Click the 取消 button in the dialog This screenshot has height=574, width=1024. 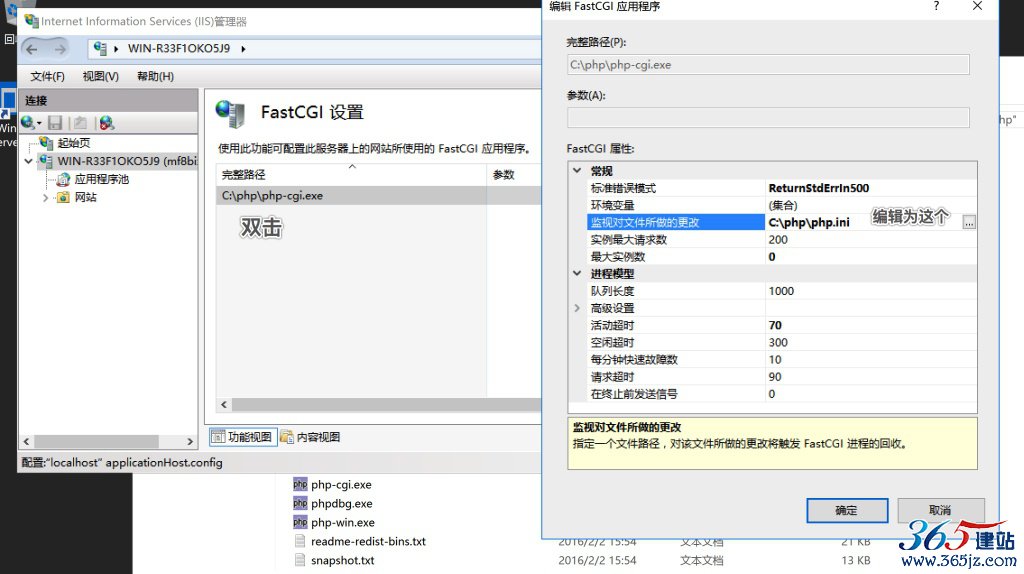pyautogui.click(x=940, y=510)
